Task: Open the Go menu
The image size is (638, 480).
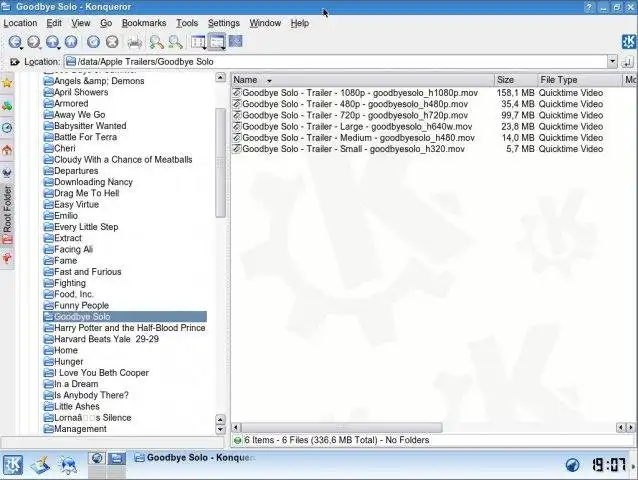Action: point(106,23)
